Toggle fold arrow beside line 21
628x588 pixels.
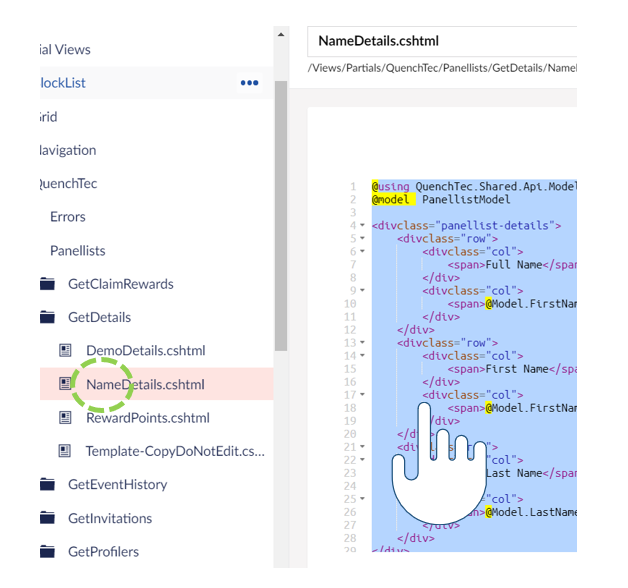point(362,446)
